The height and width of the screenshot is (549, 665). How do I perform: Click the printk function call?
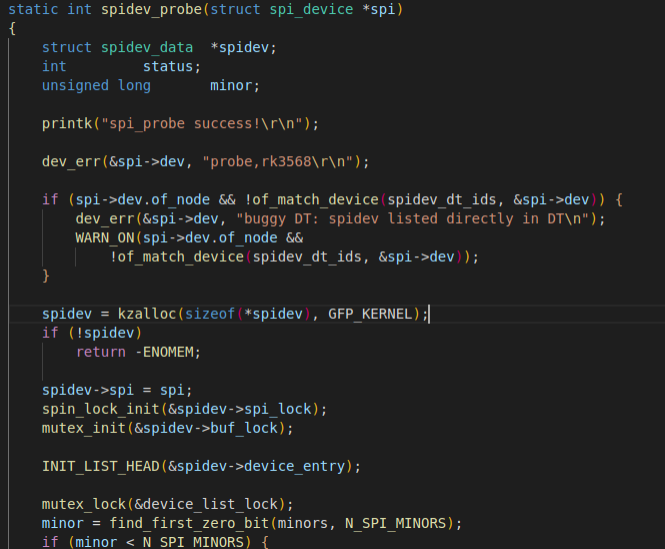point(67,123)
